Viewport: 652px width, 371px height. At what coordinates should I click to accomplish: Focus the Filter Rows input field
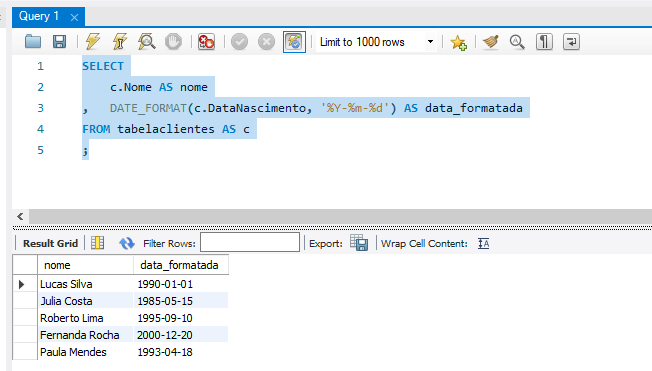pos(249,242)
